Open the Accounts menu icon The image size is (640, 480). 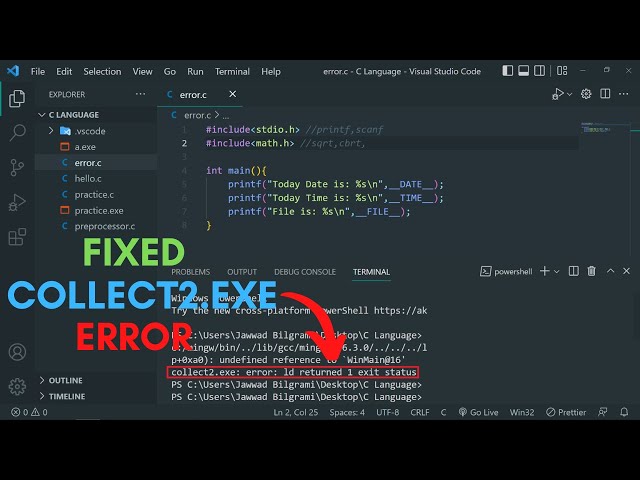tap(17, 352)
